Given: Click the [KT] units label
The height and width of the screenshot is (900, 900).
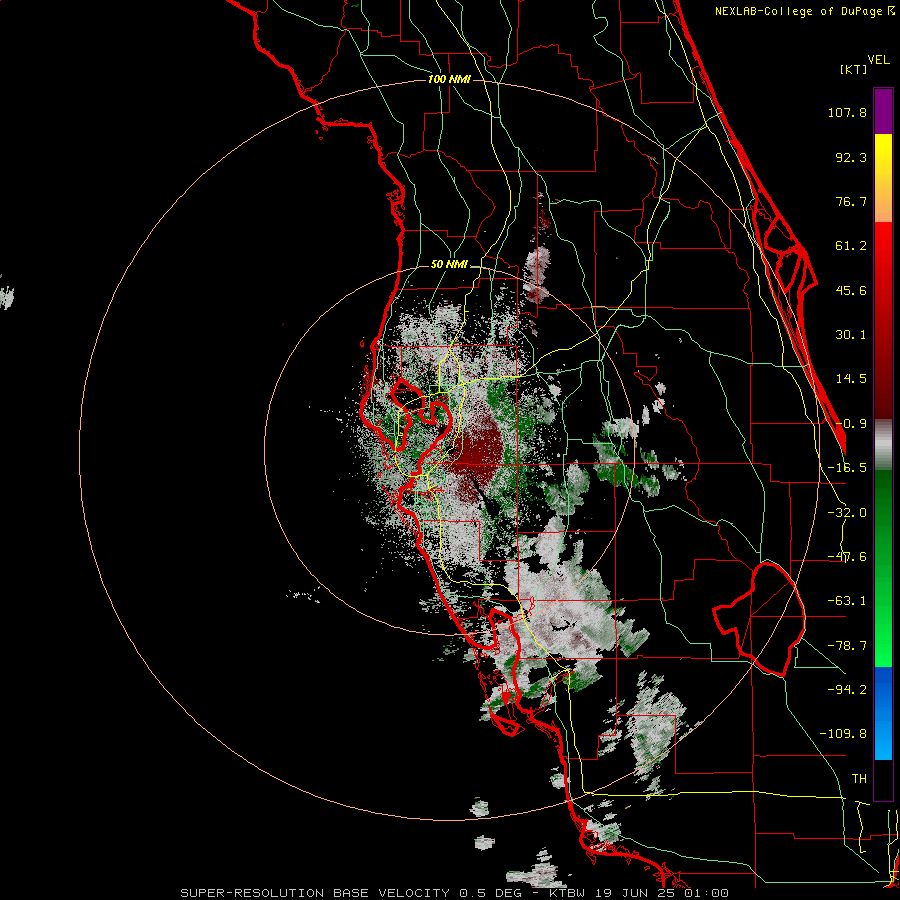Looking at the screenshot, I should click(x=854, y=69).
